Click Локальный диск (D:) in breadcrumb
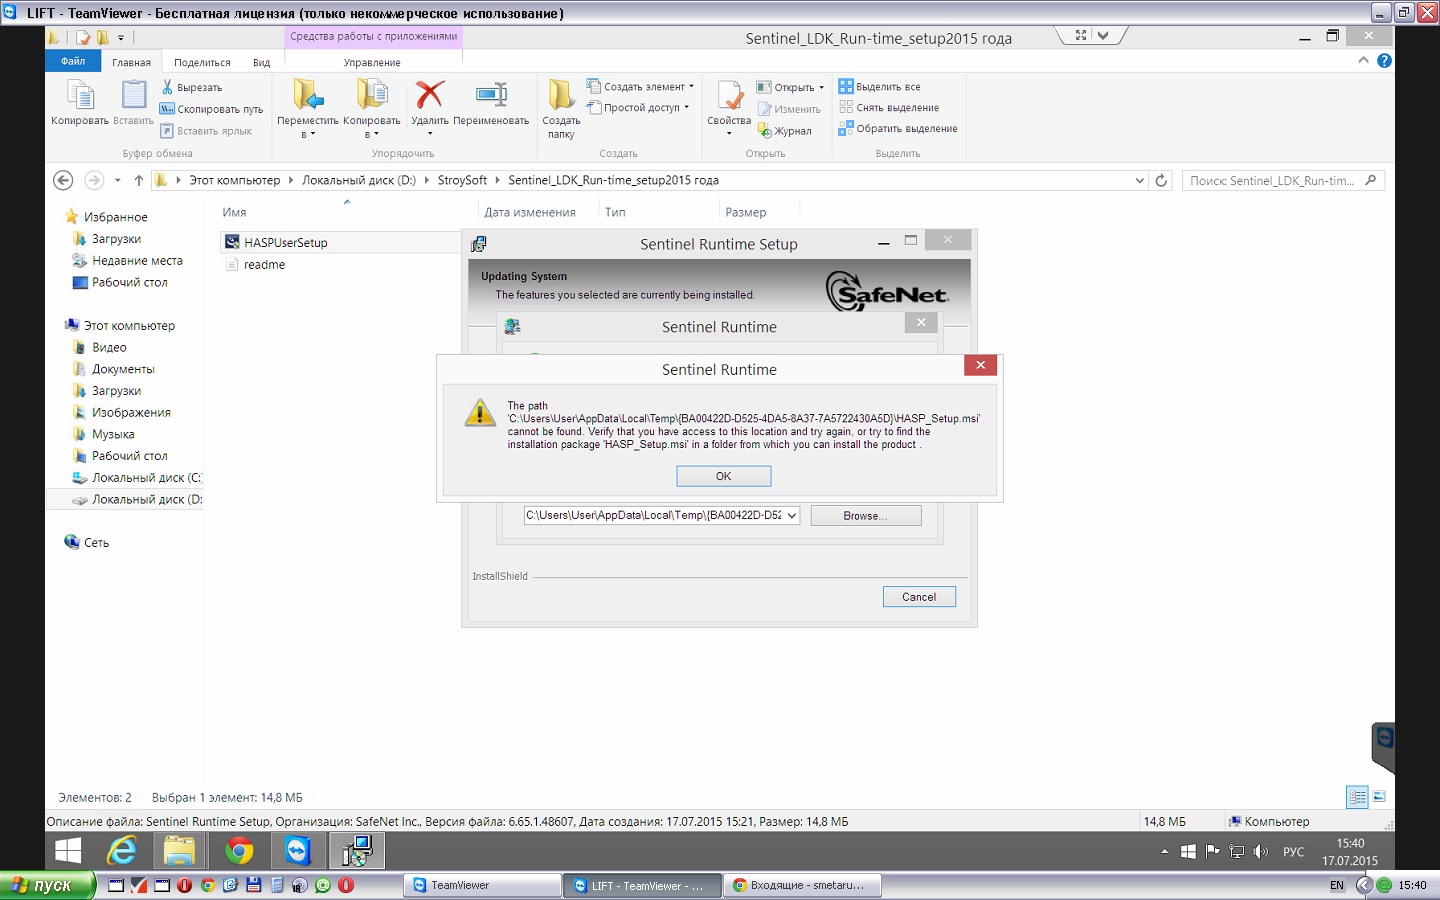The width and height of the screenshot is (1440, 900). pyautogui.click(x=359, y=180)
